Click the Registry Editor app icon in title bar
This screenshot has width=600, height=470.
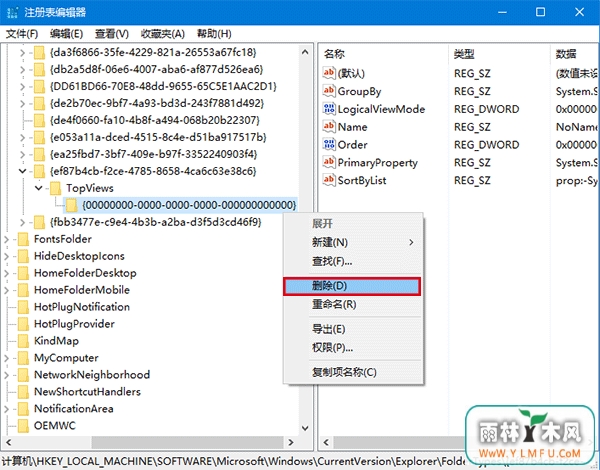pyautogui.click(x=12, y=12)
